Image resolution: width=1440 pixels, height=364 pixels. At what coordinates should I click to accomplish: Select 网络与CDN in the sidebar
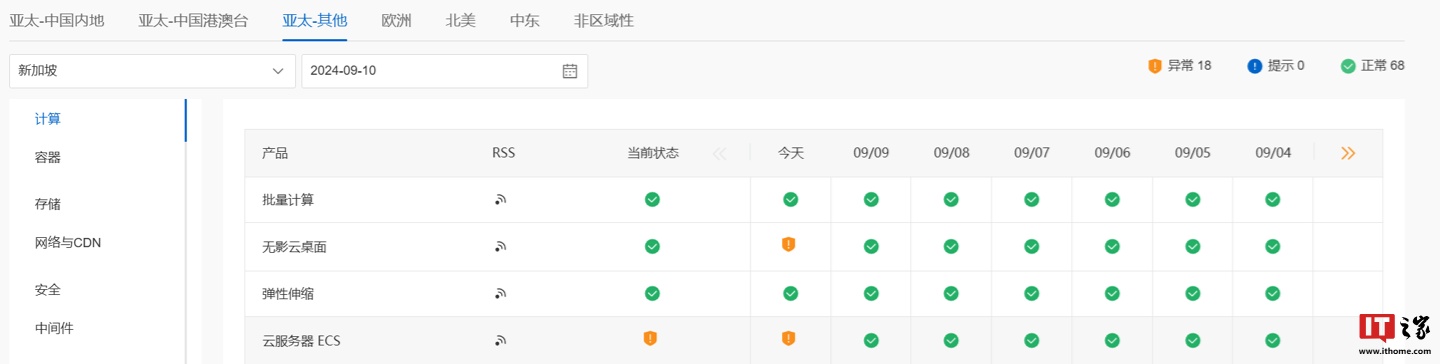(x=68, y=242)
